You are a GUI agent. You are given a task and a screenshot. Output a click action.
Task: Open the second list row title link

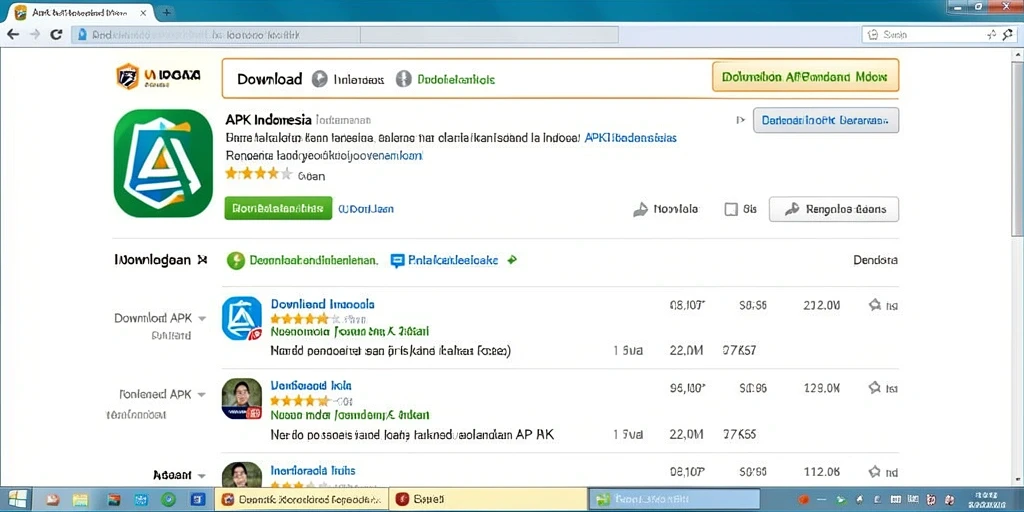311,385
